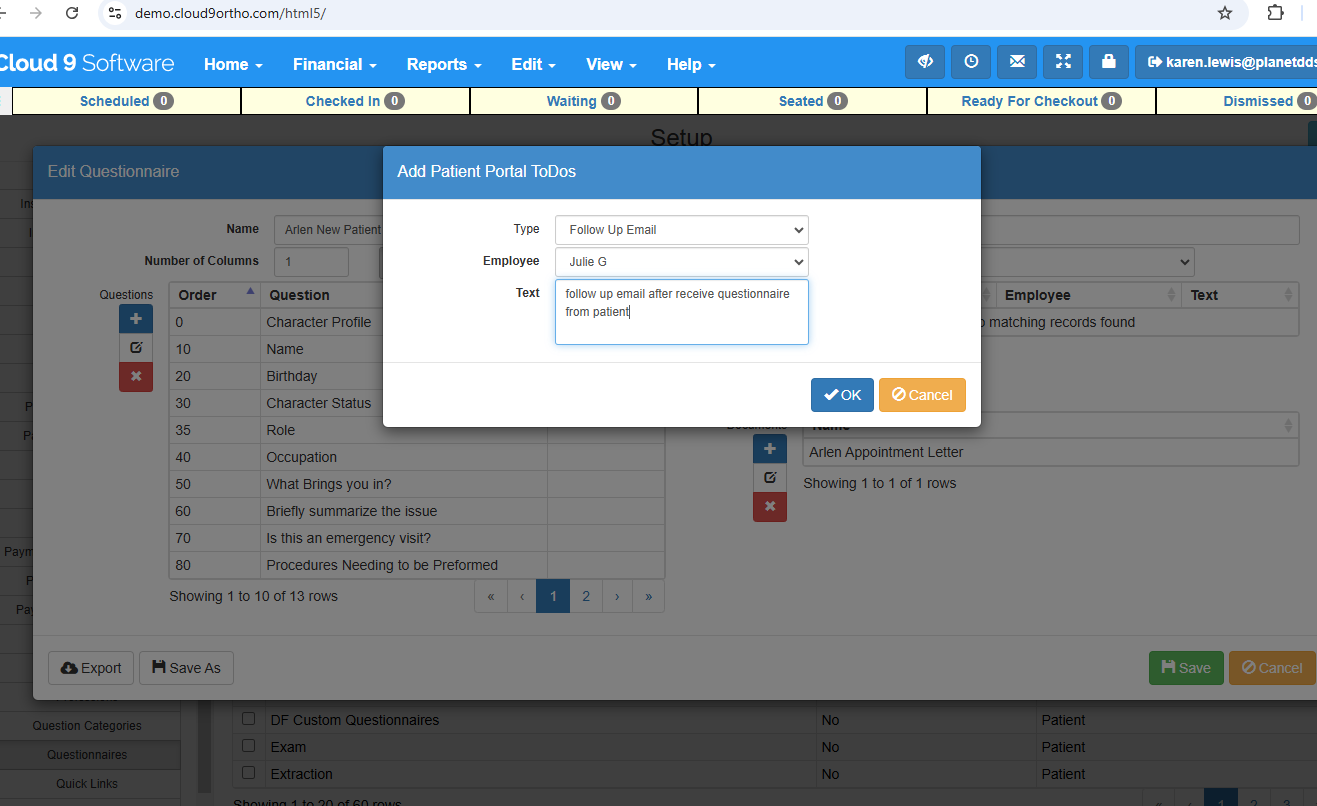Click the lock icon in header
Image resolution: width=1317 pixels, height=806 pixels.
click(1108, 62)
